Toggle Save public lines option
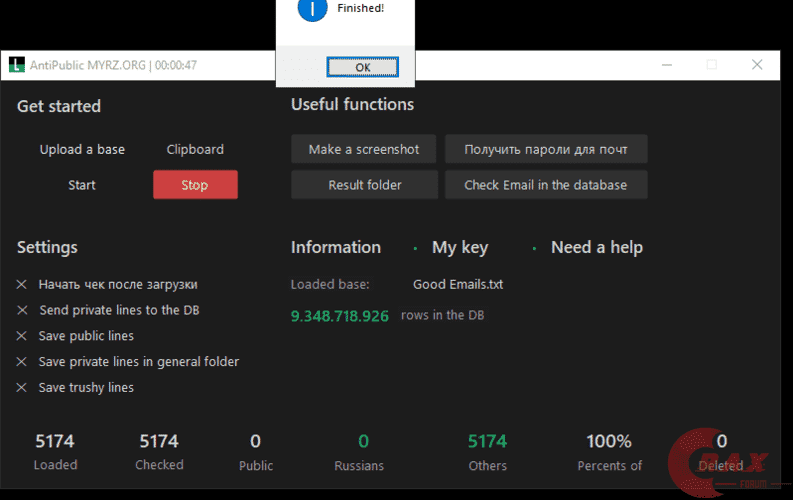This screenshot has height=500, width=793. [22, 336]
